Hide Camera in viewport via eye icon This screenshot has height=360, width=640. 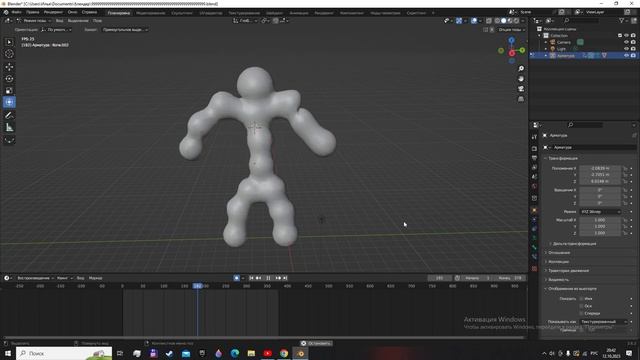[626, 42]
